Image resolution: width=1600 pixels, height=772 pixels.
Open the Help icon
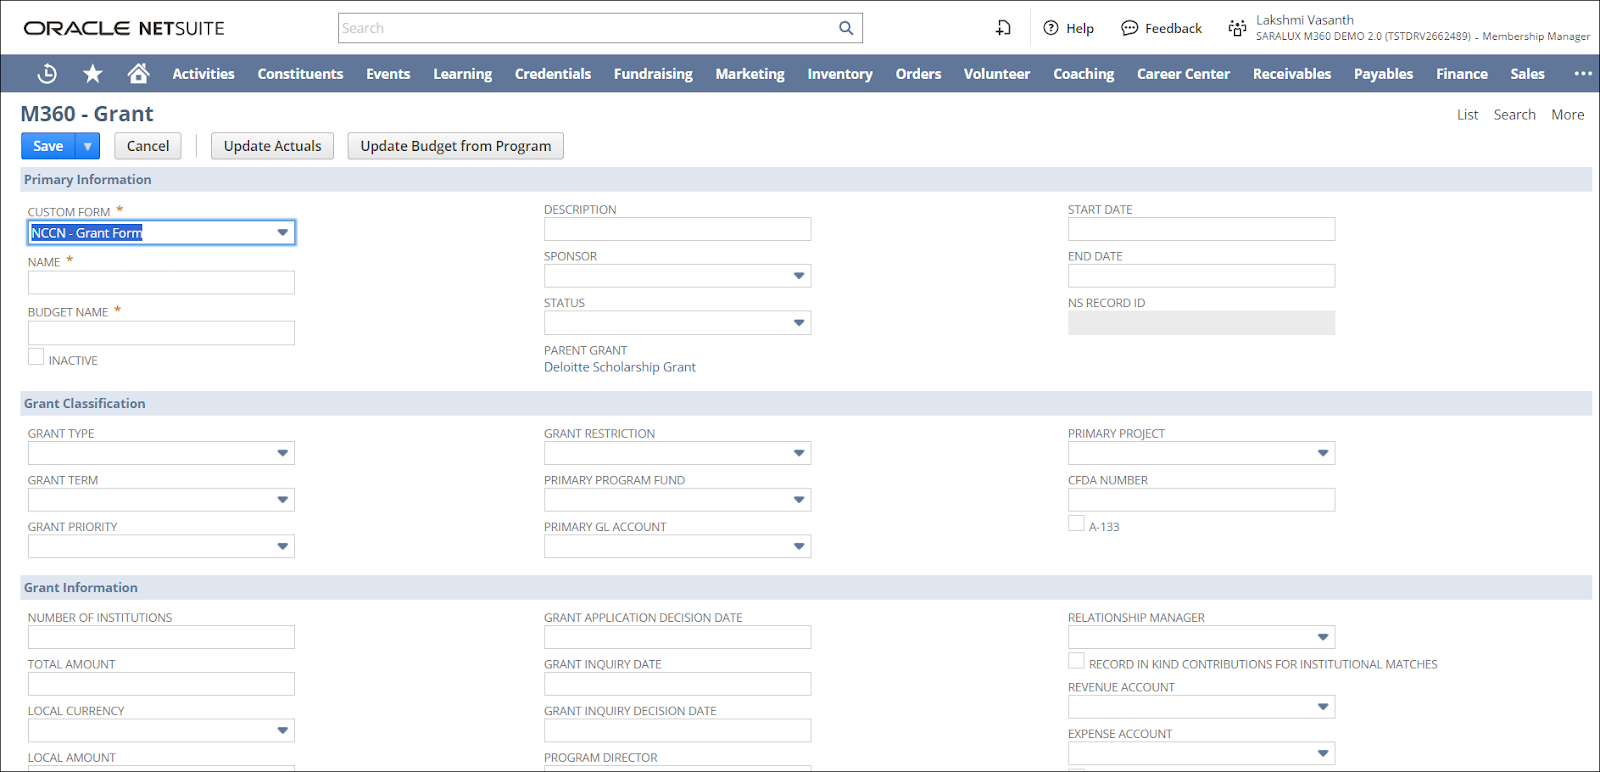tap(1051, 28)
